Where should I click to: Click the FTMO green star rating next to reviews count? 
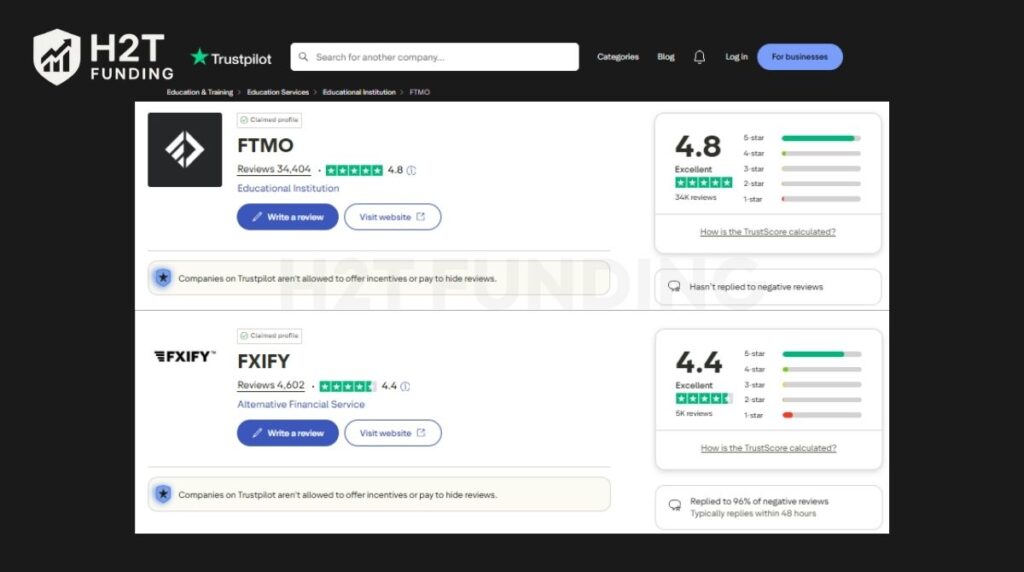[x=354, y=170]
